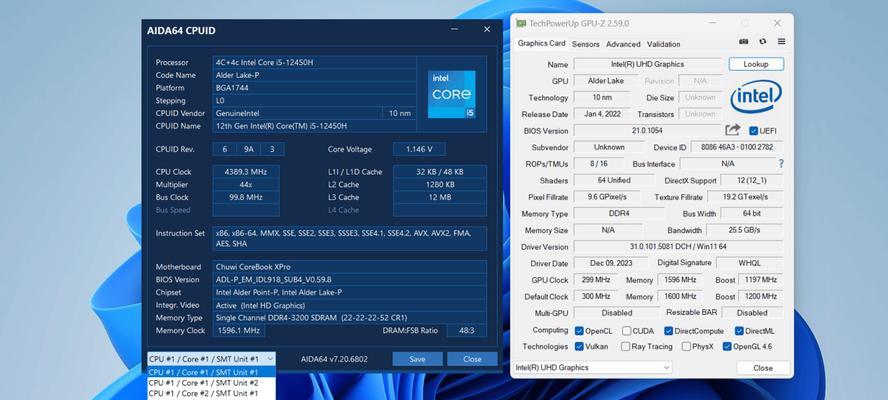This screenshot has height=400, width=888.
Task: Toggle the UEFI checkbox
Action: (753, 131)
